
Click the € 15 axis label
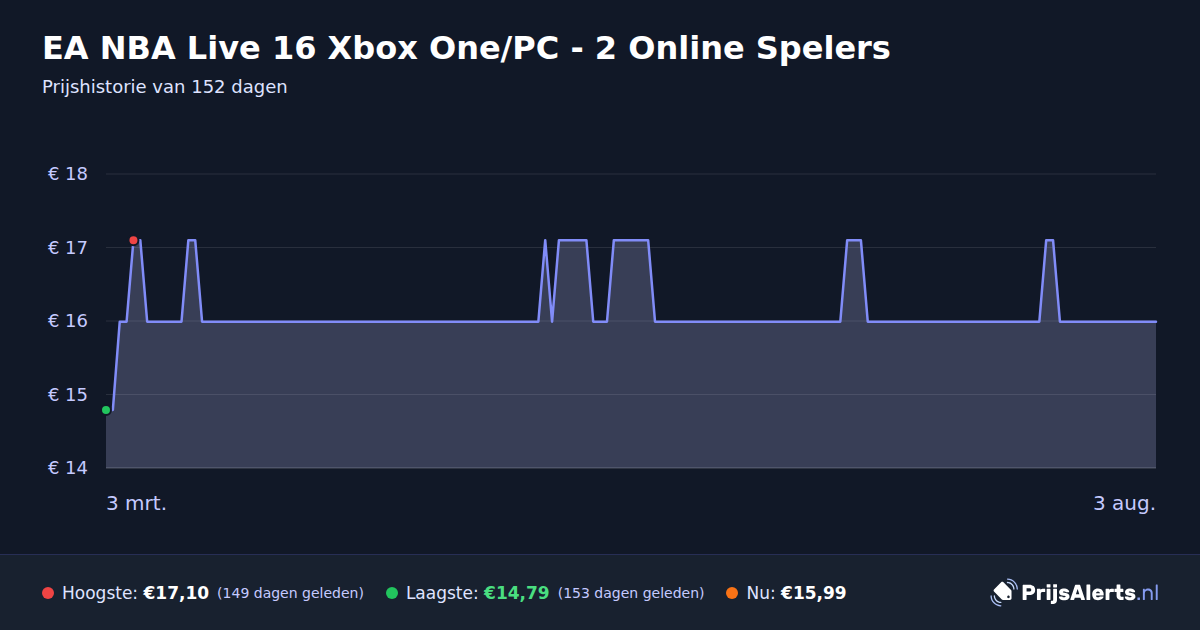tap(68, 394)
